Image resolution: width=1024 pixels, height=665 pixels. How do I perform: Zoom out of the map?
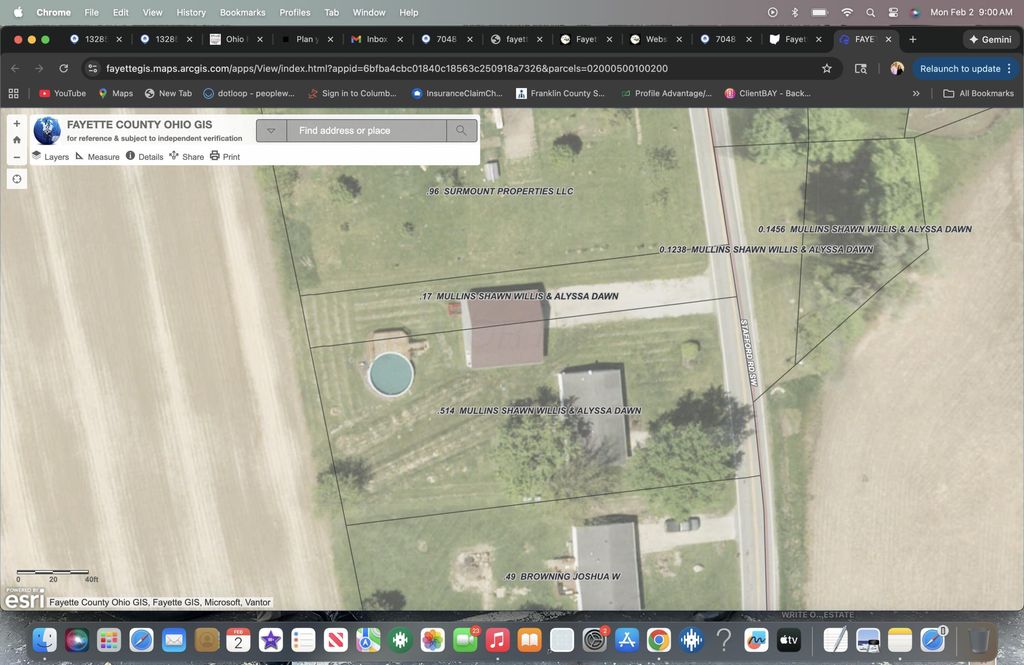point(17,157)
